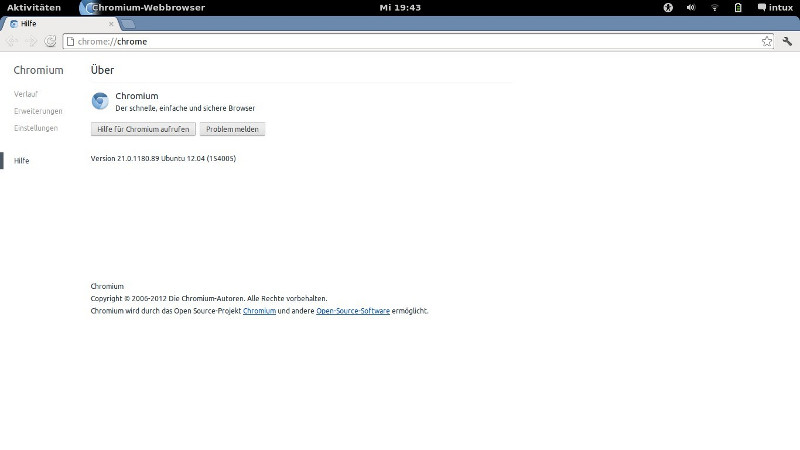
Task: Open a new tab
Action: click(x=128, y=24)
